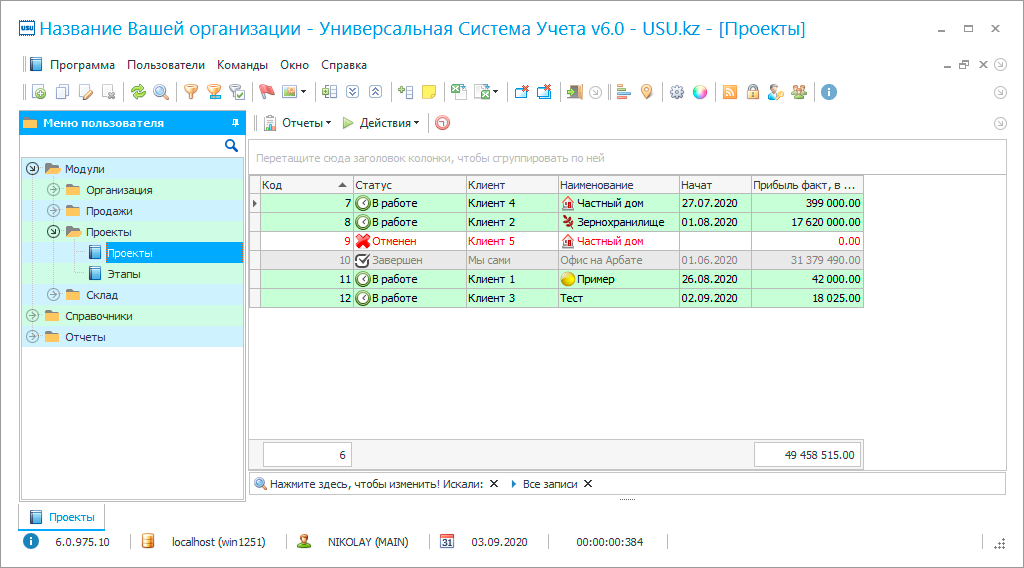This screenshot has width=1024, height=568.
Task: Click the double-chevron up collapse-all icon
Action: pos(376,92)
